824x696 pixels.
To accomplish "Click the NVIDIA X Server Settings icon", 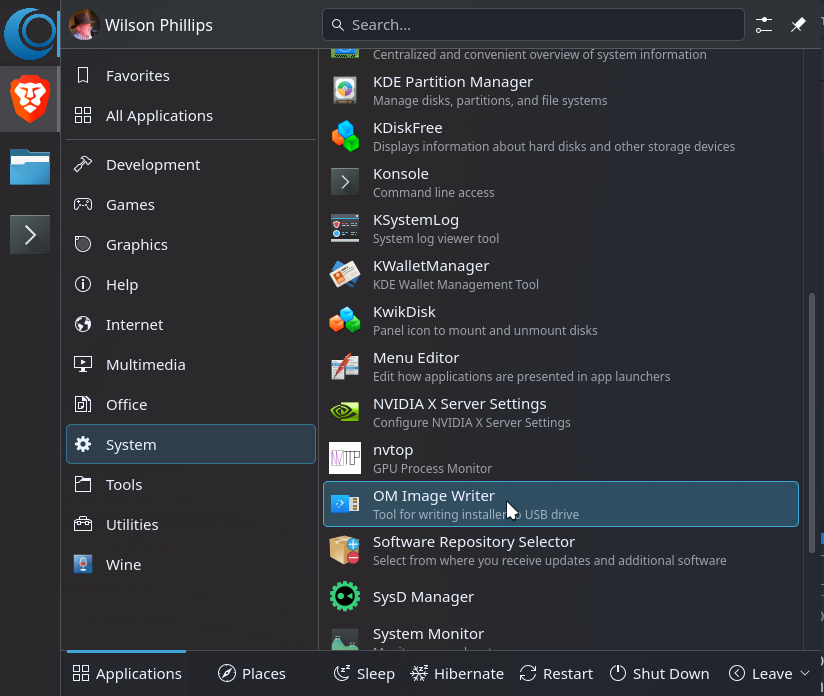I will point(345,412).
